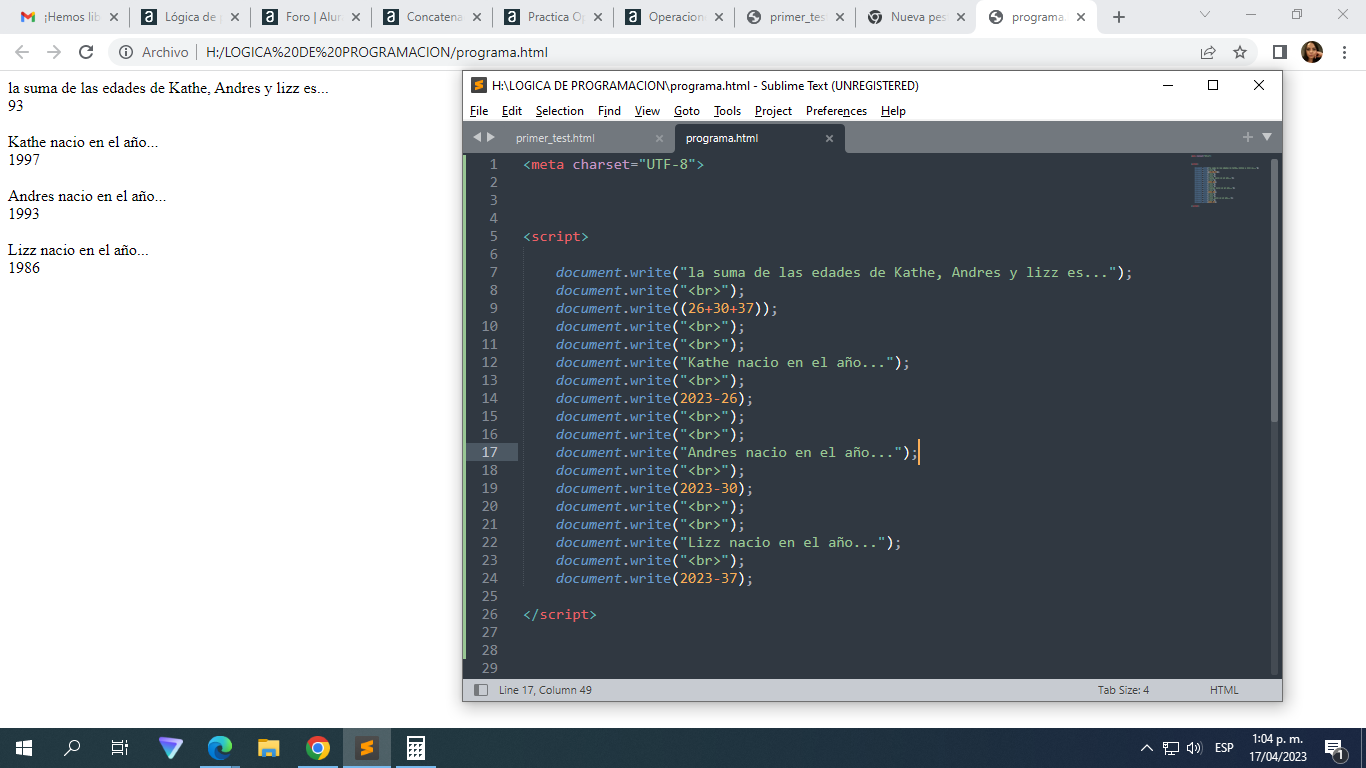This screenshot has width=1366, height=768.
Task: Close the primer_test.html editor tab
Action: (x=659, y=138)
